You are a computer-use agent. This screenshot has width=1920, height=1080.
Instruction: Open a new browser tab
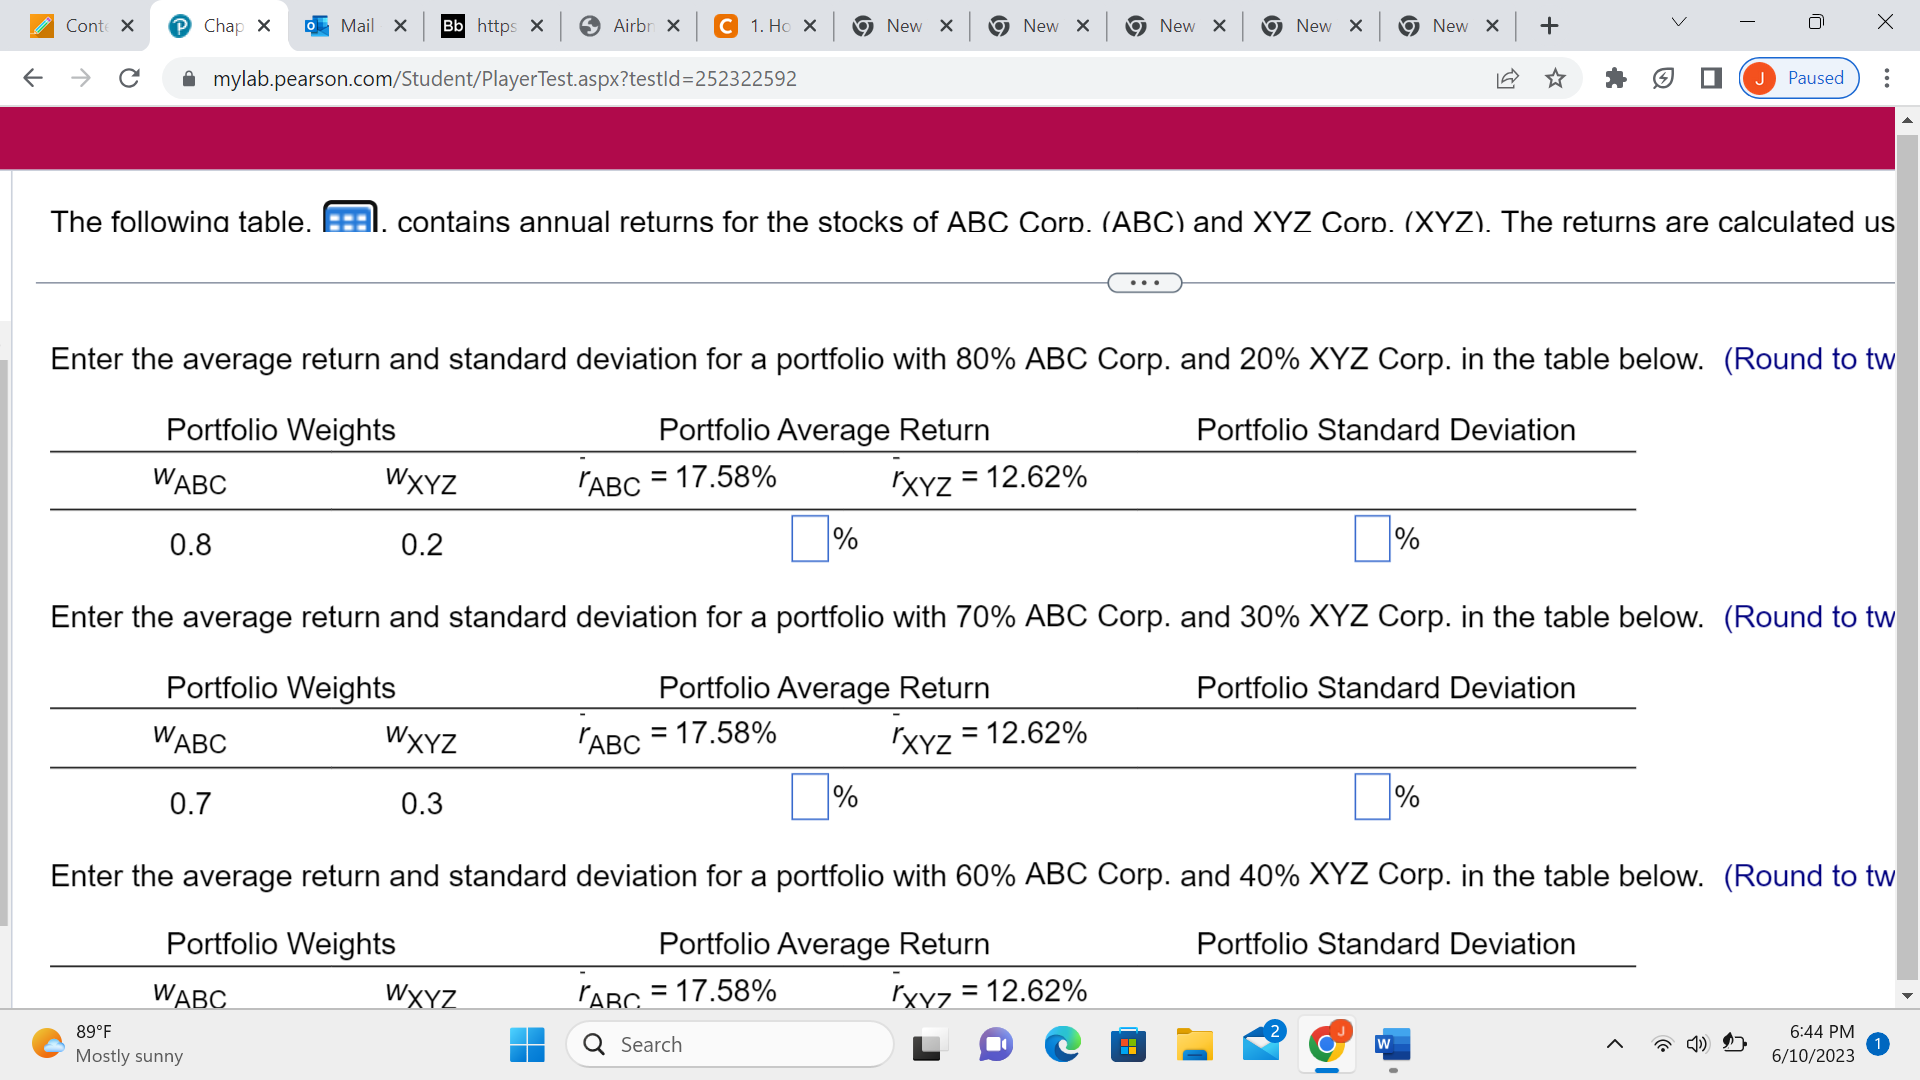tap(1549, 26)
